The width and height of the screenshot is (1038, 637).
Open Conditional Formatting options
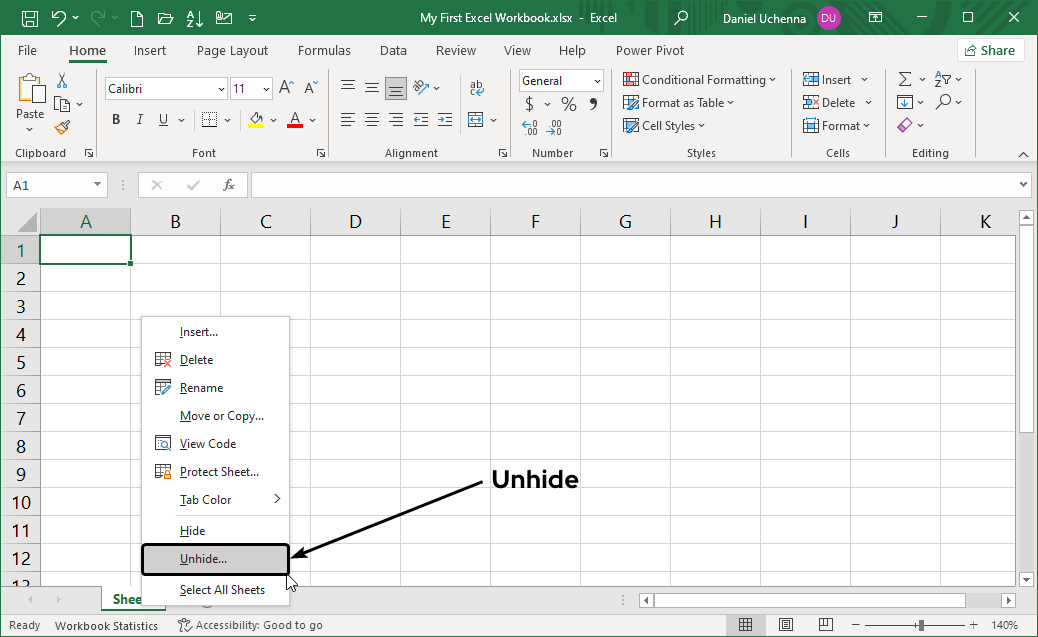(x=699, y=79)
